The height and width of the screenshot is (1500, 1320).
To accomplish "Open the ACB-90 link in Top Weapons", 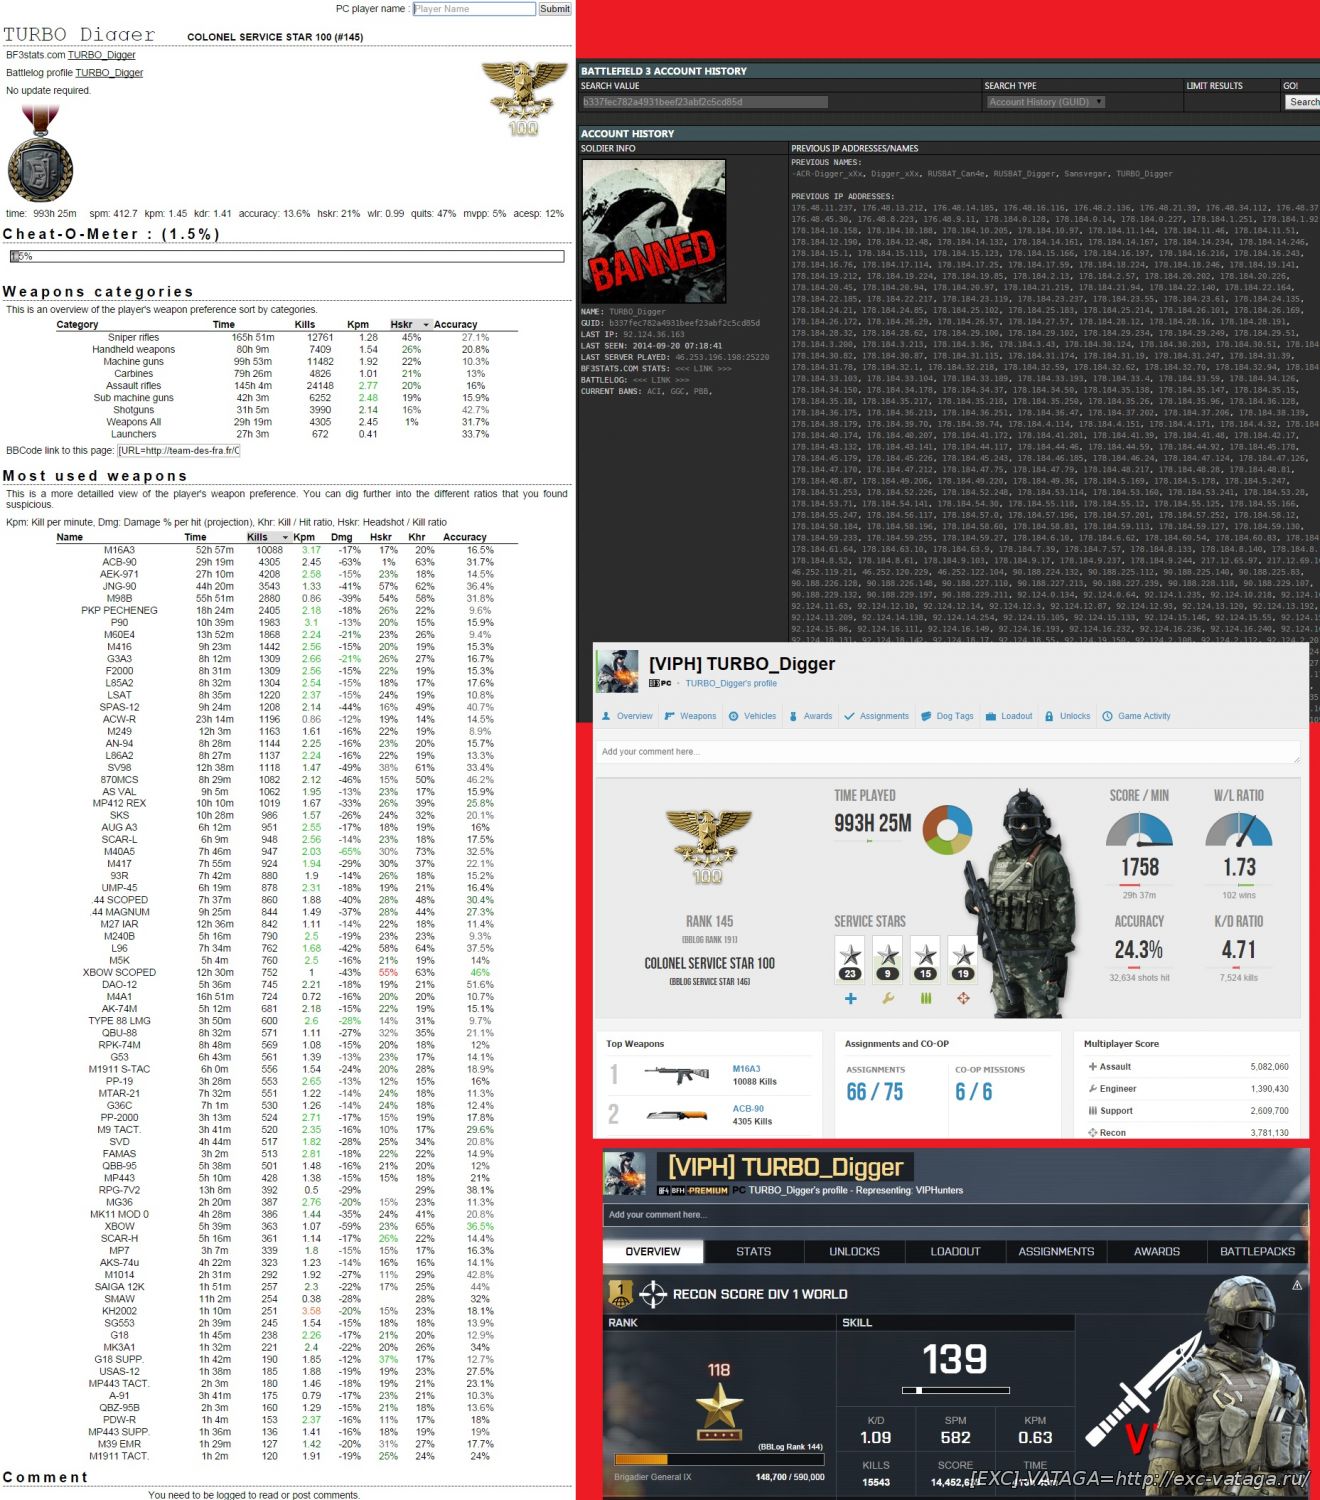I will (748, 1108).
